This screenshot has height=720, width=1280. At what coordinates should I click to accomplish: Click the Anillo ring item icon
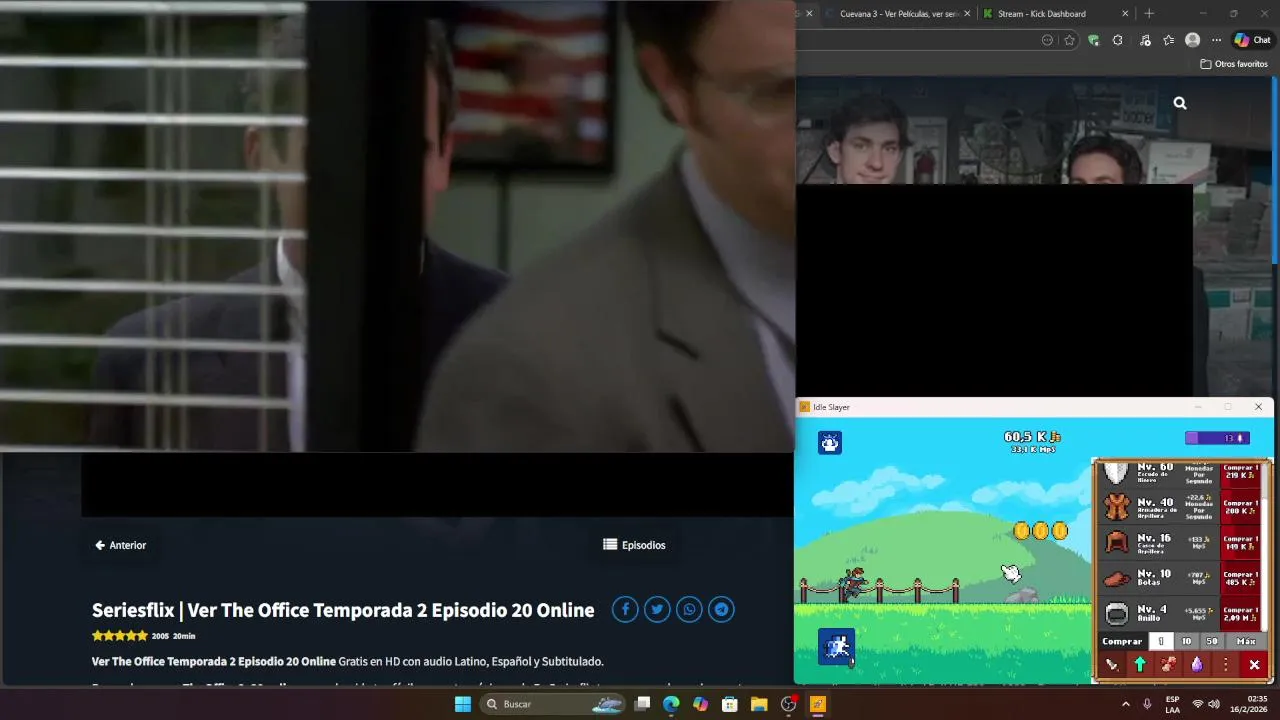tap(1117, 614)
